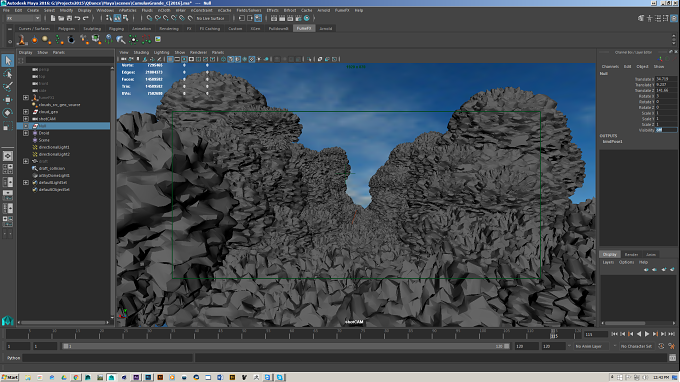The height and width of the screenshot is (382, 680).
Task: Open the No Anim Layer dropdown
Action: pos(592,346)
